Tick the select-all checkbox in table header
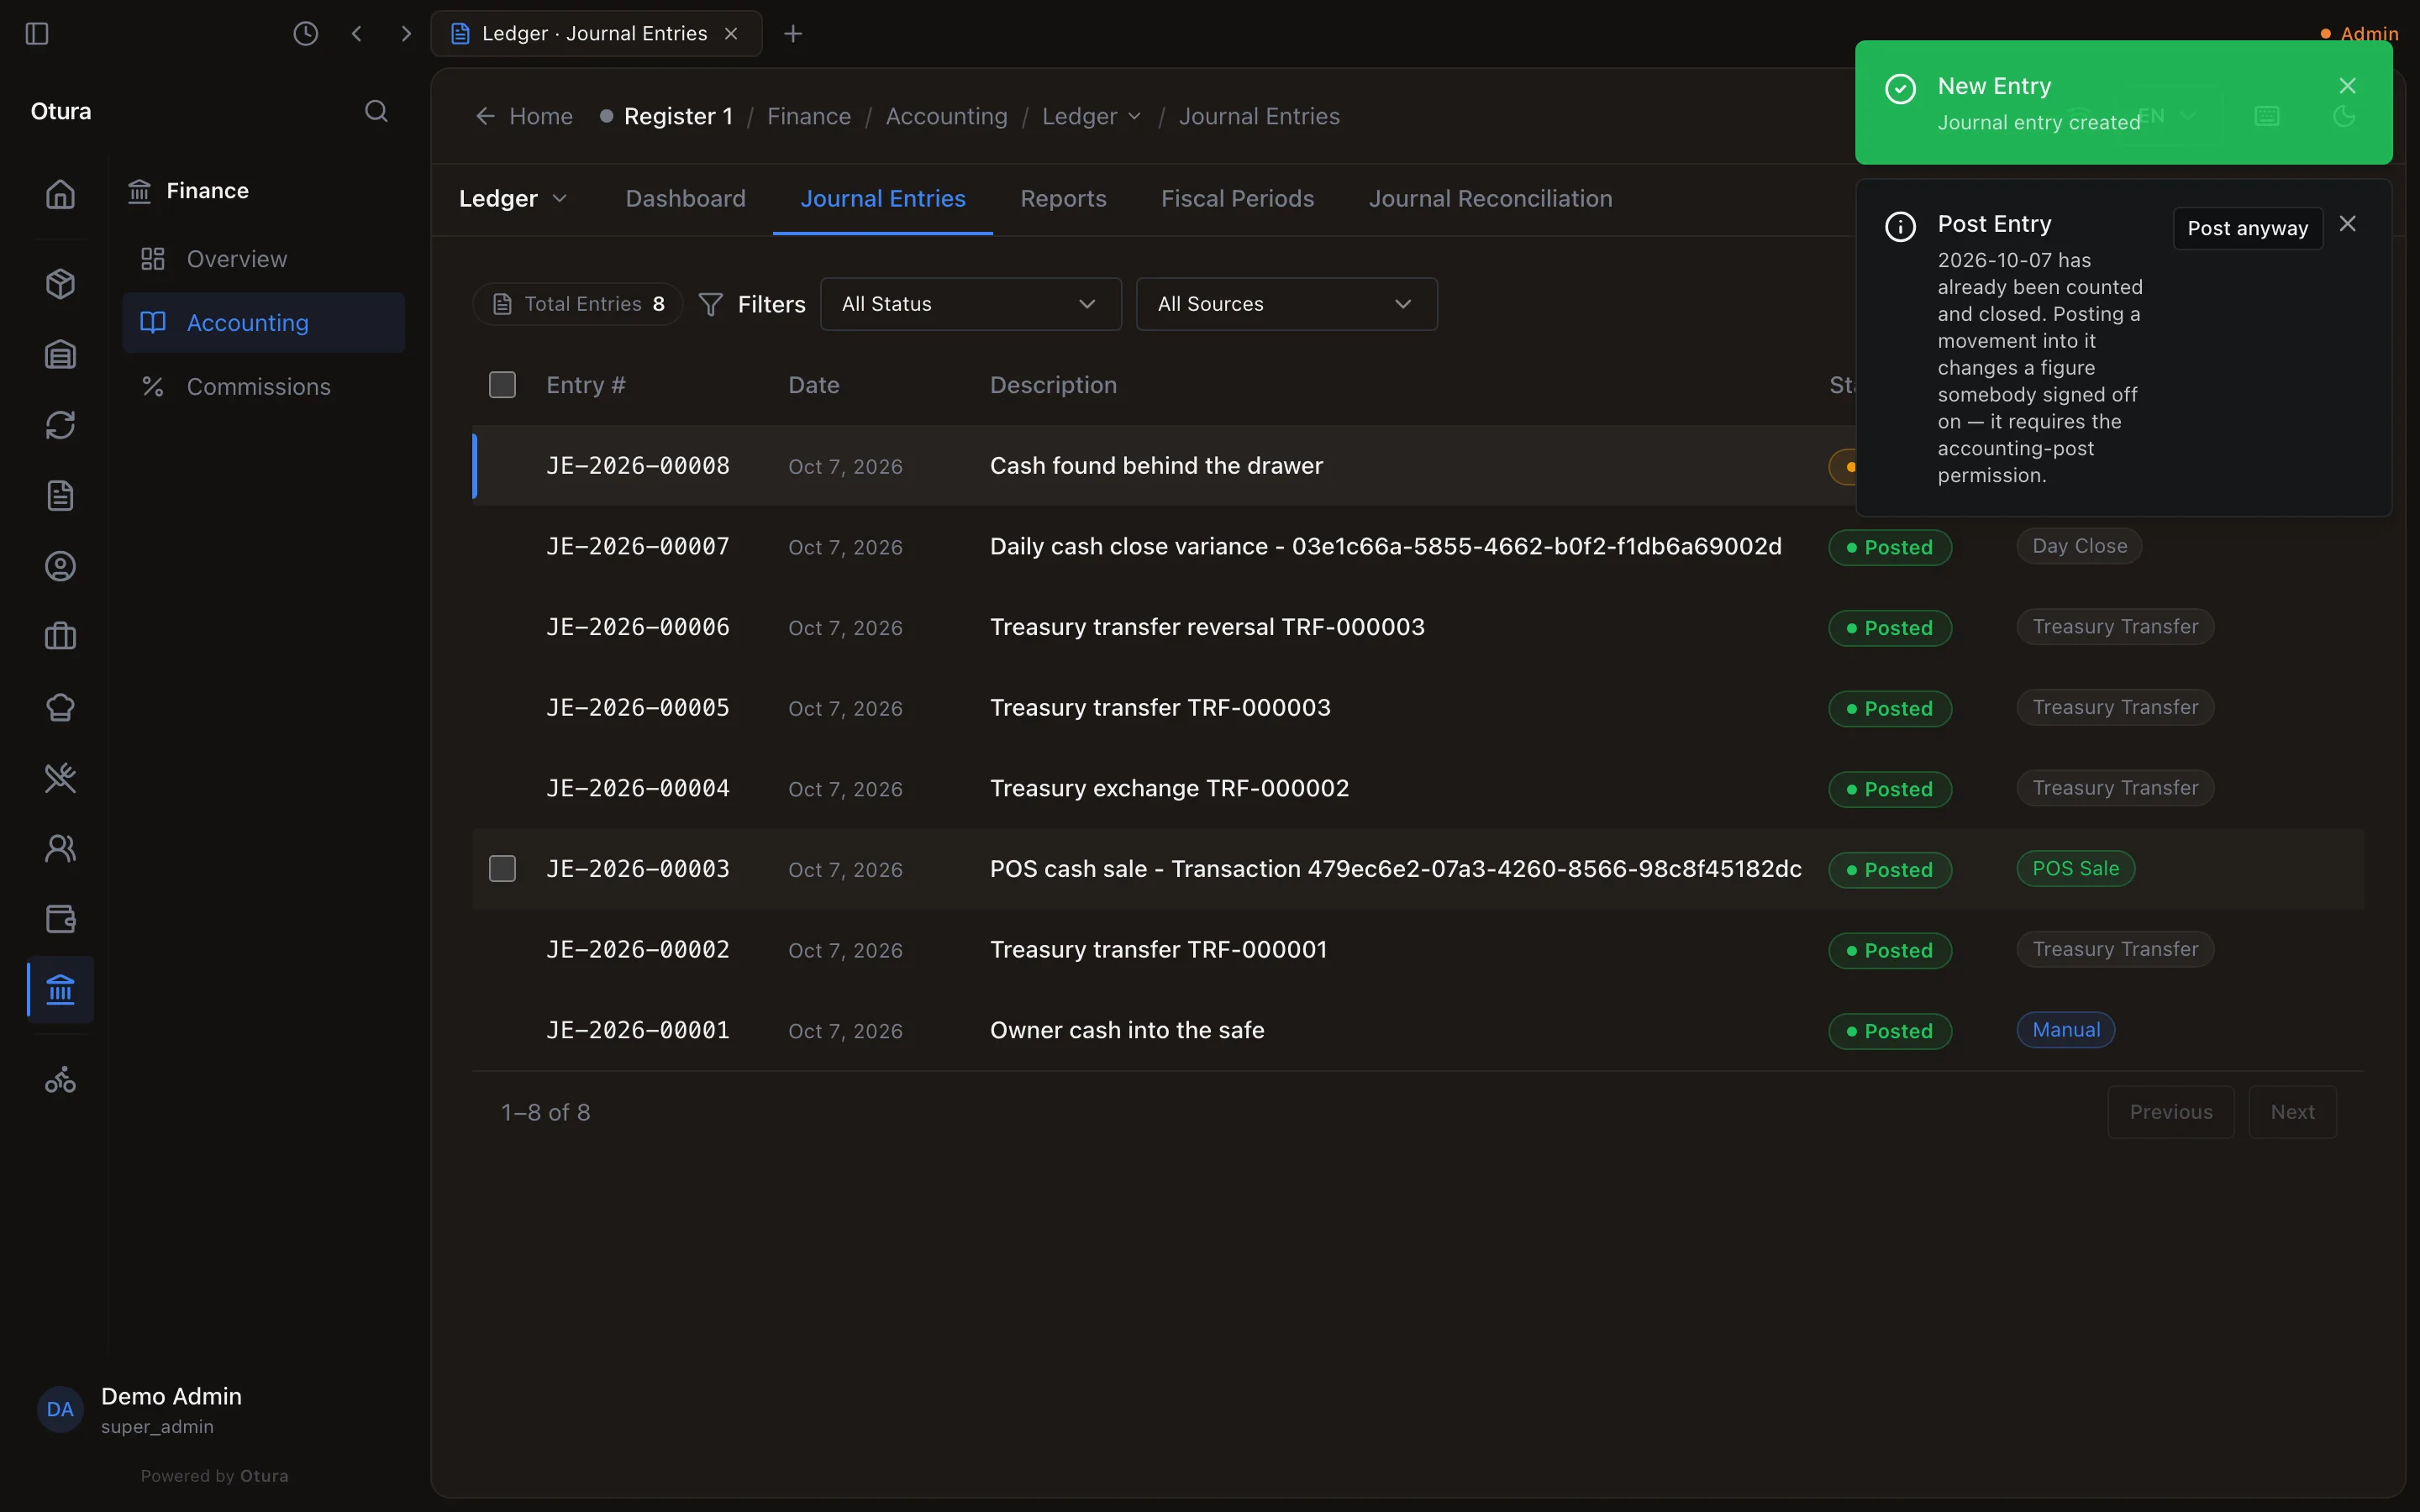This screenshot has width=2420, height=1512. 502,385
